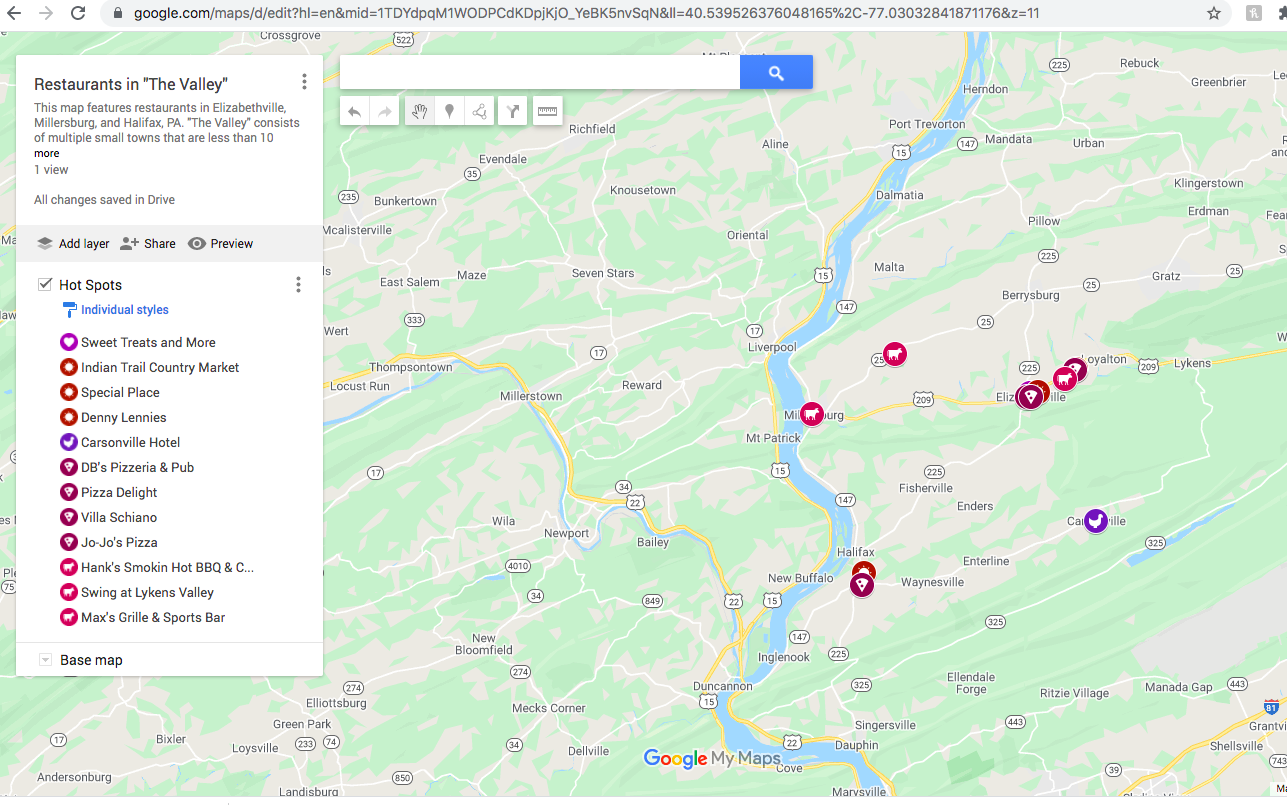Open the map Preview
The image size is (1287, 805).
point(221,244)
